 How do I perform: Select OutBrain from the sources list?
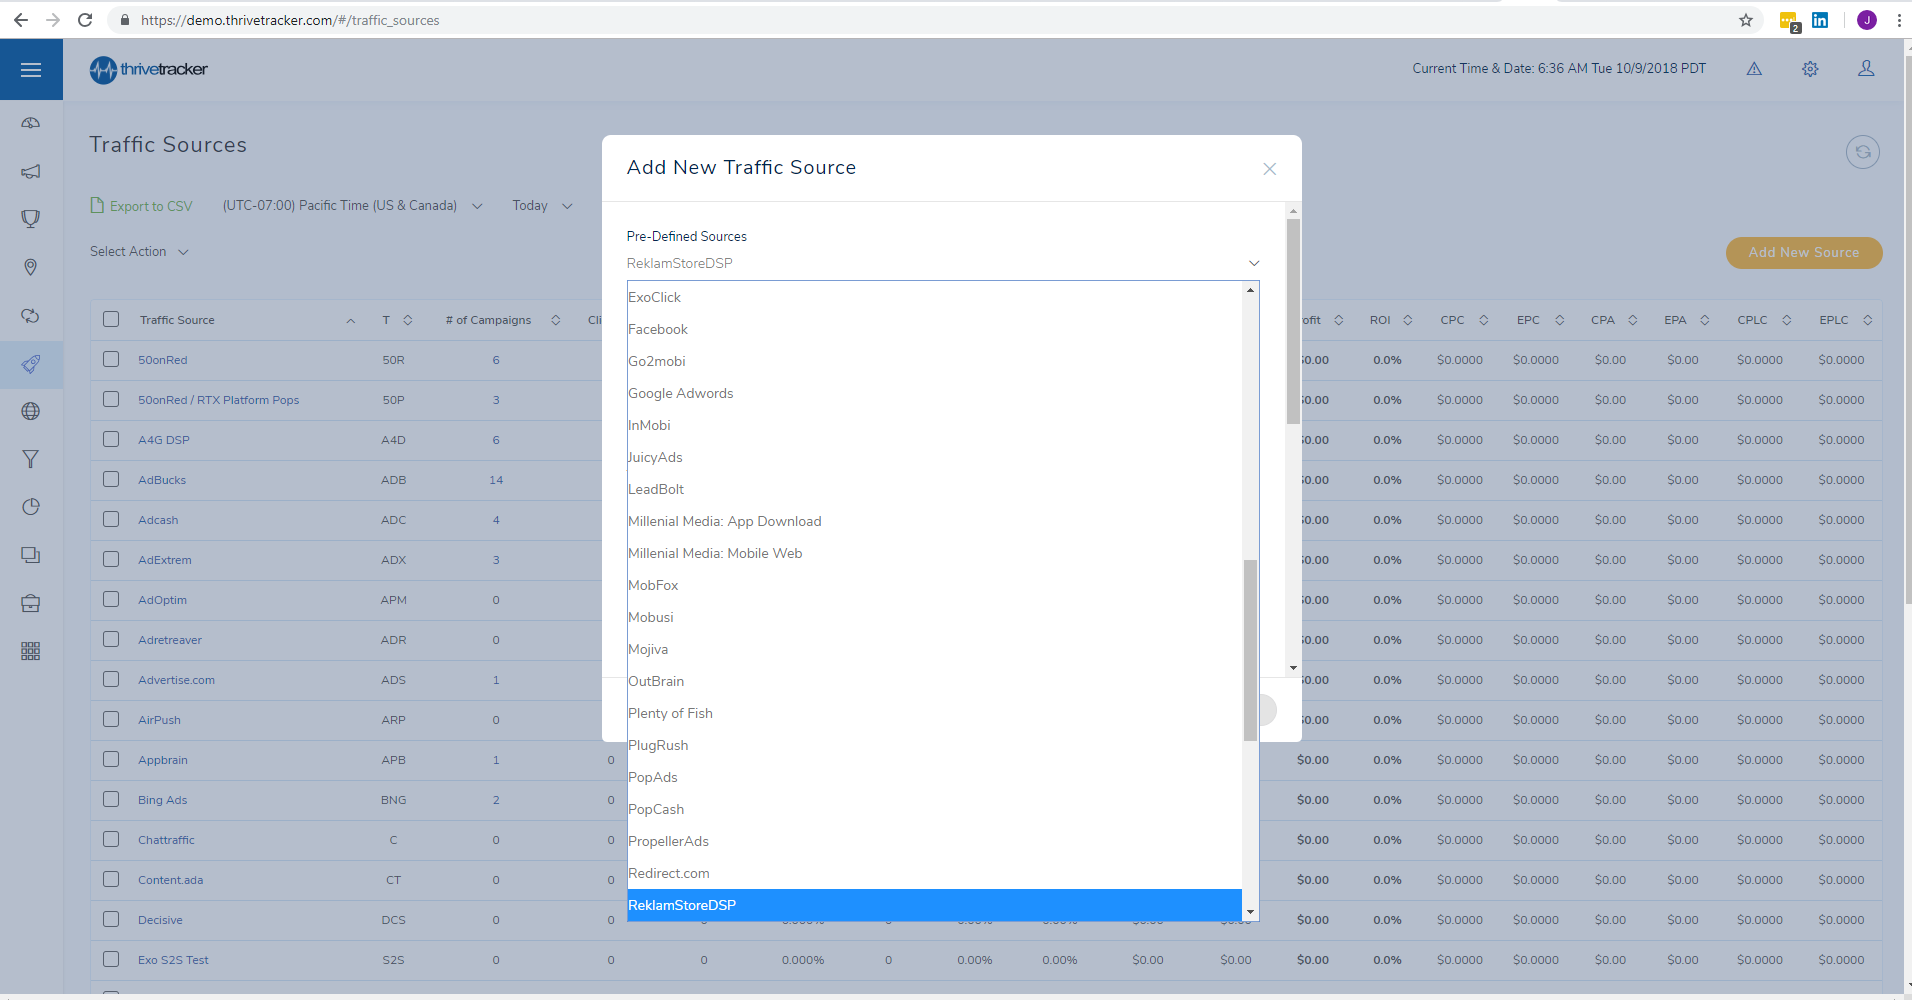(x=934, y=681)
